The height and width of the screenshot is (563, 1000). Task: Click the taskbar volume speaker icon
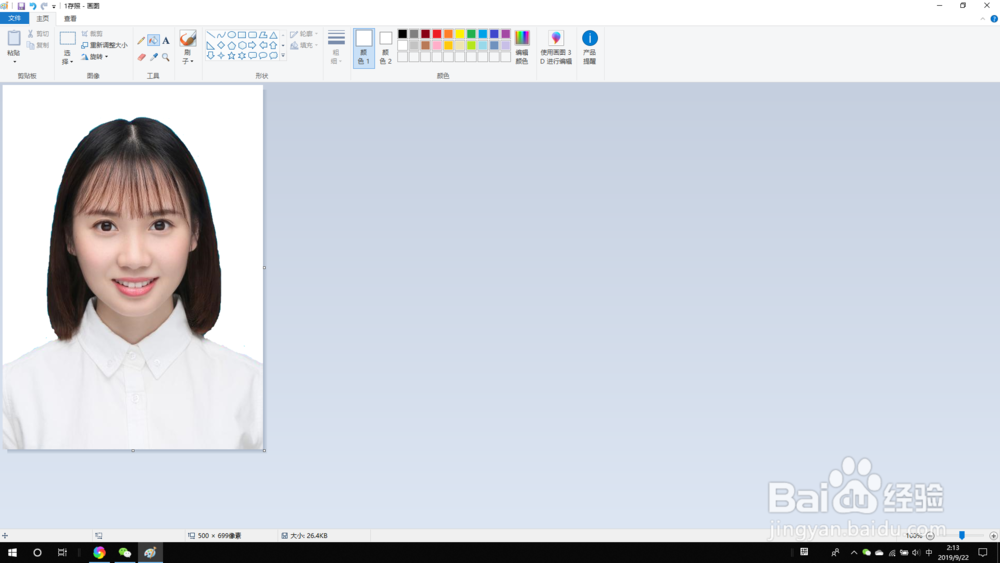click(x=916, y=553)
